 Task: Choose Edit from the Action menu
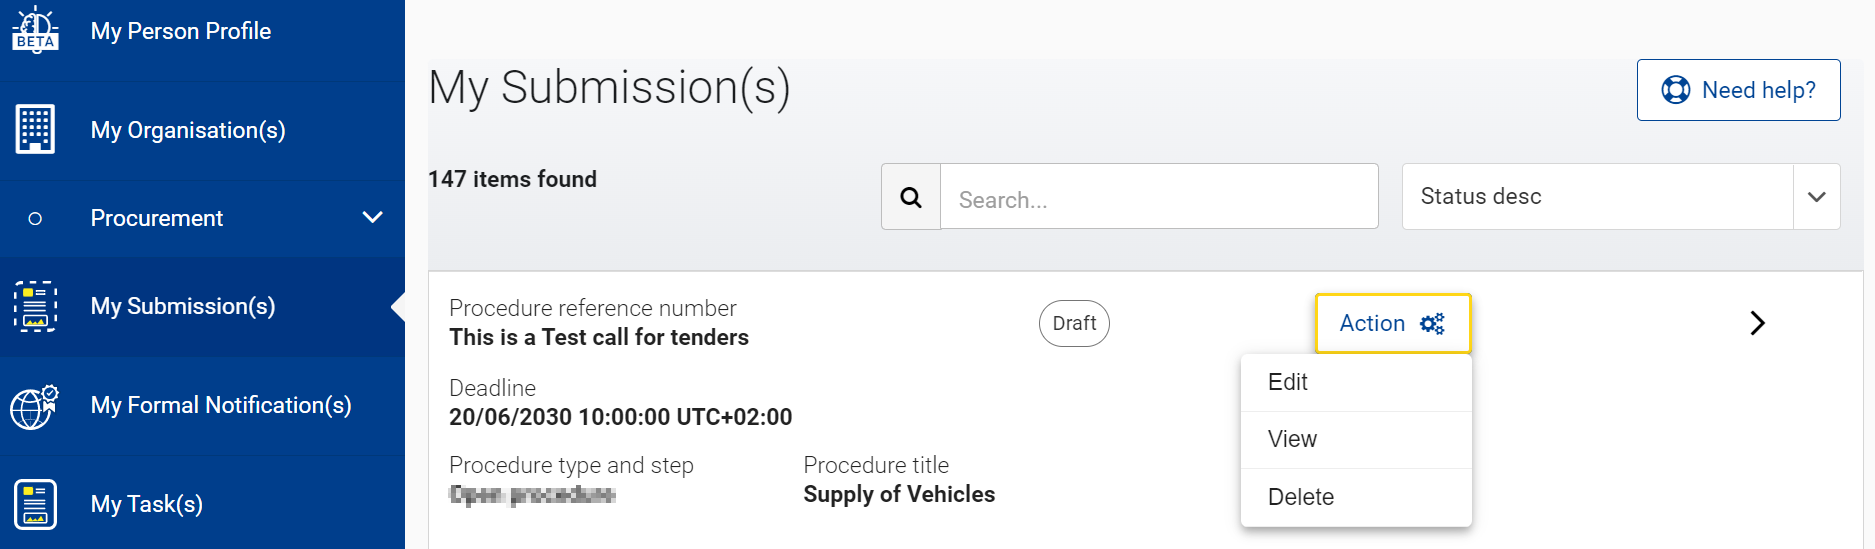(1356, 382)
